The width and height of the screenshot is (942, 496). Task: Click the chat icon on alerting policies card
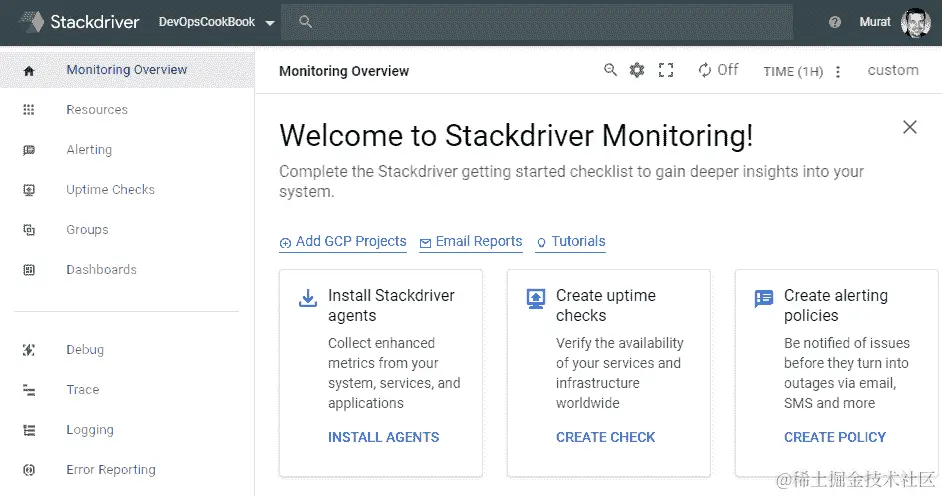(x=764, y=298)
